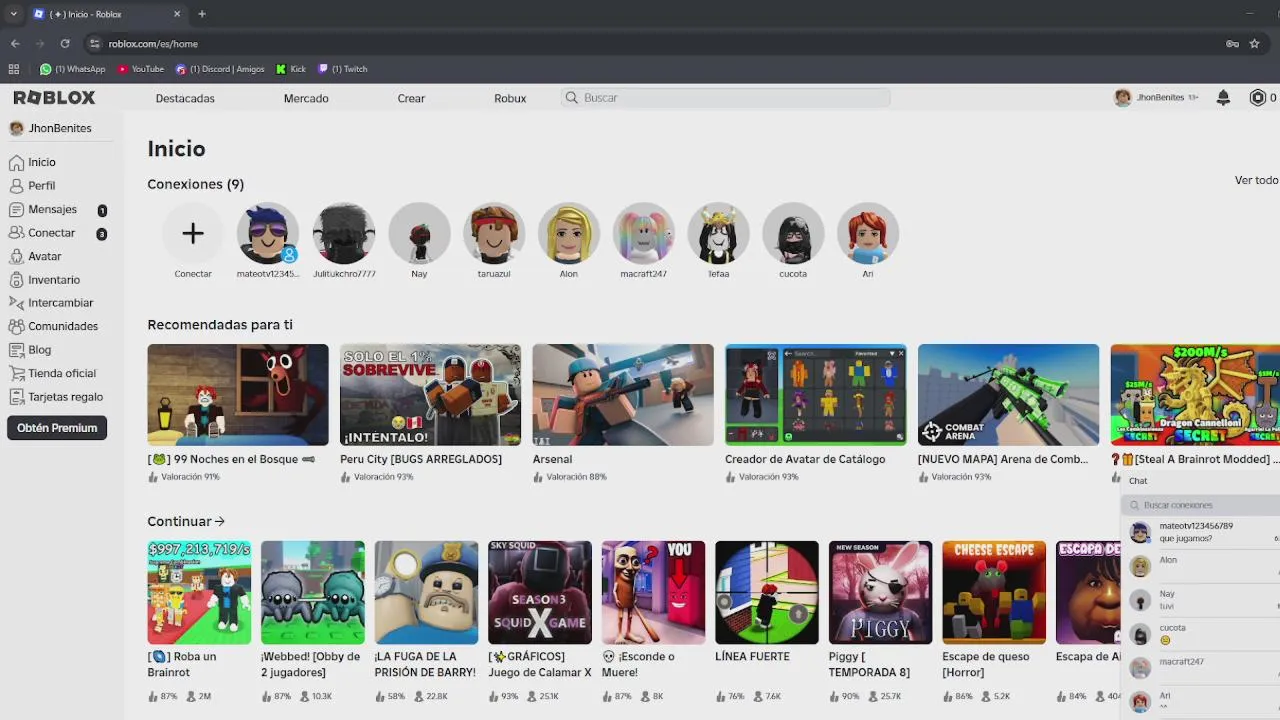Expand Continuar section arrow
This screenshot has width=1280, height=720.
click(x=219, y=521)
